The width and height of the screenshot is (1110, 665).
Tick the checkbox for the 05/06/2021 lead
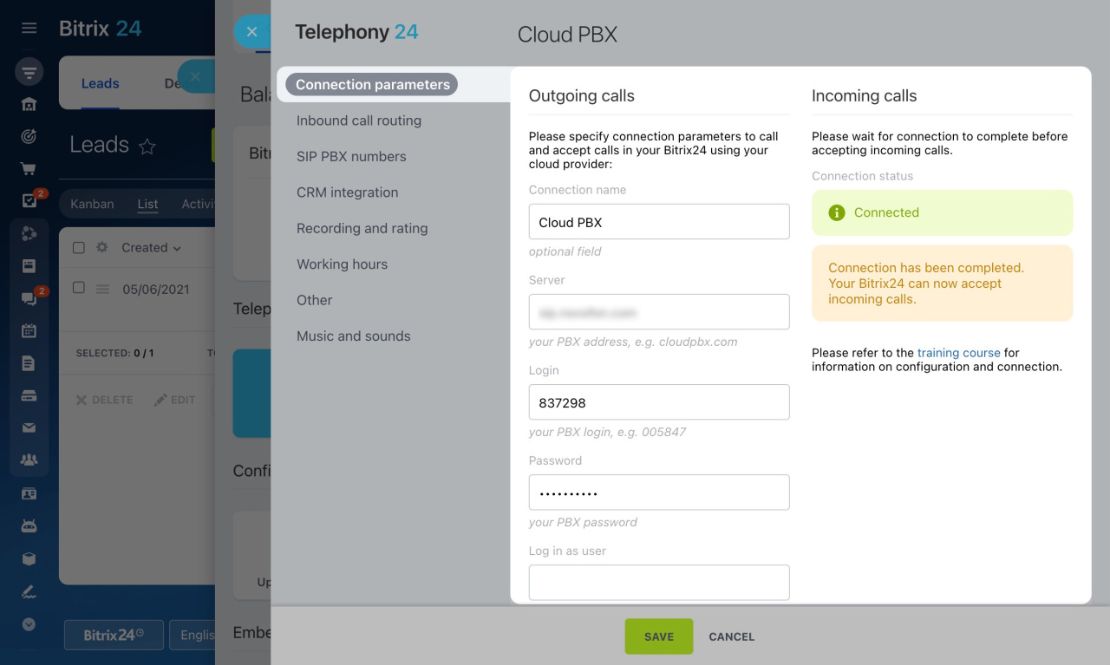point(79,288)
